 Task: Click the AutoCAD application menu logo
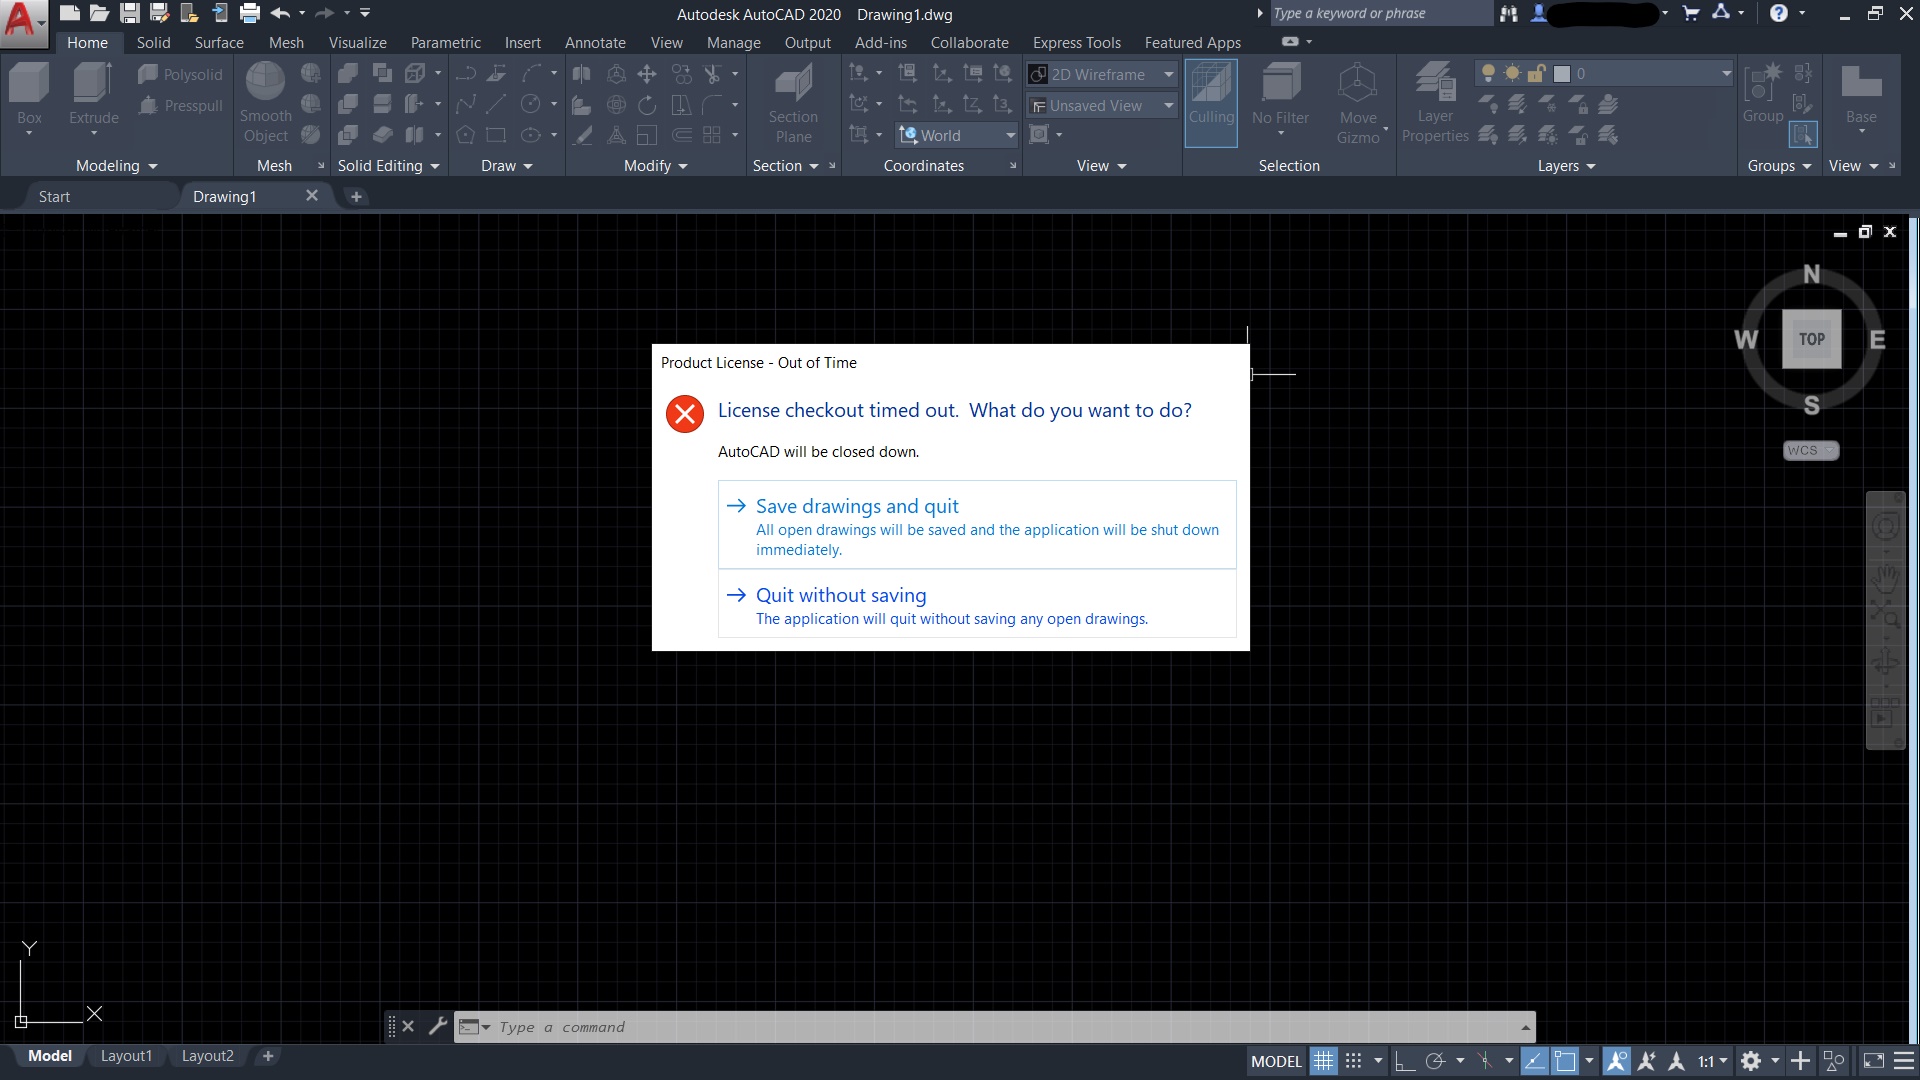point(20,20)
